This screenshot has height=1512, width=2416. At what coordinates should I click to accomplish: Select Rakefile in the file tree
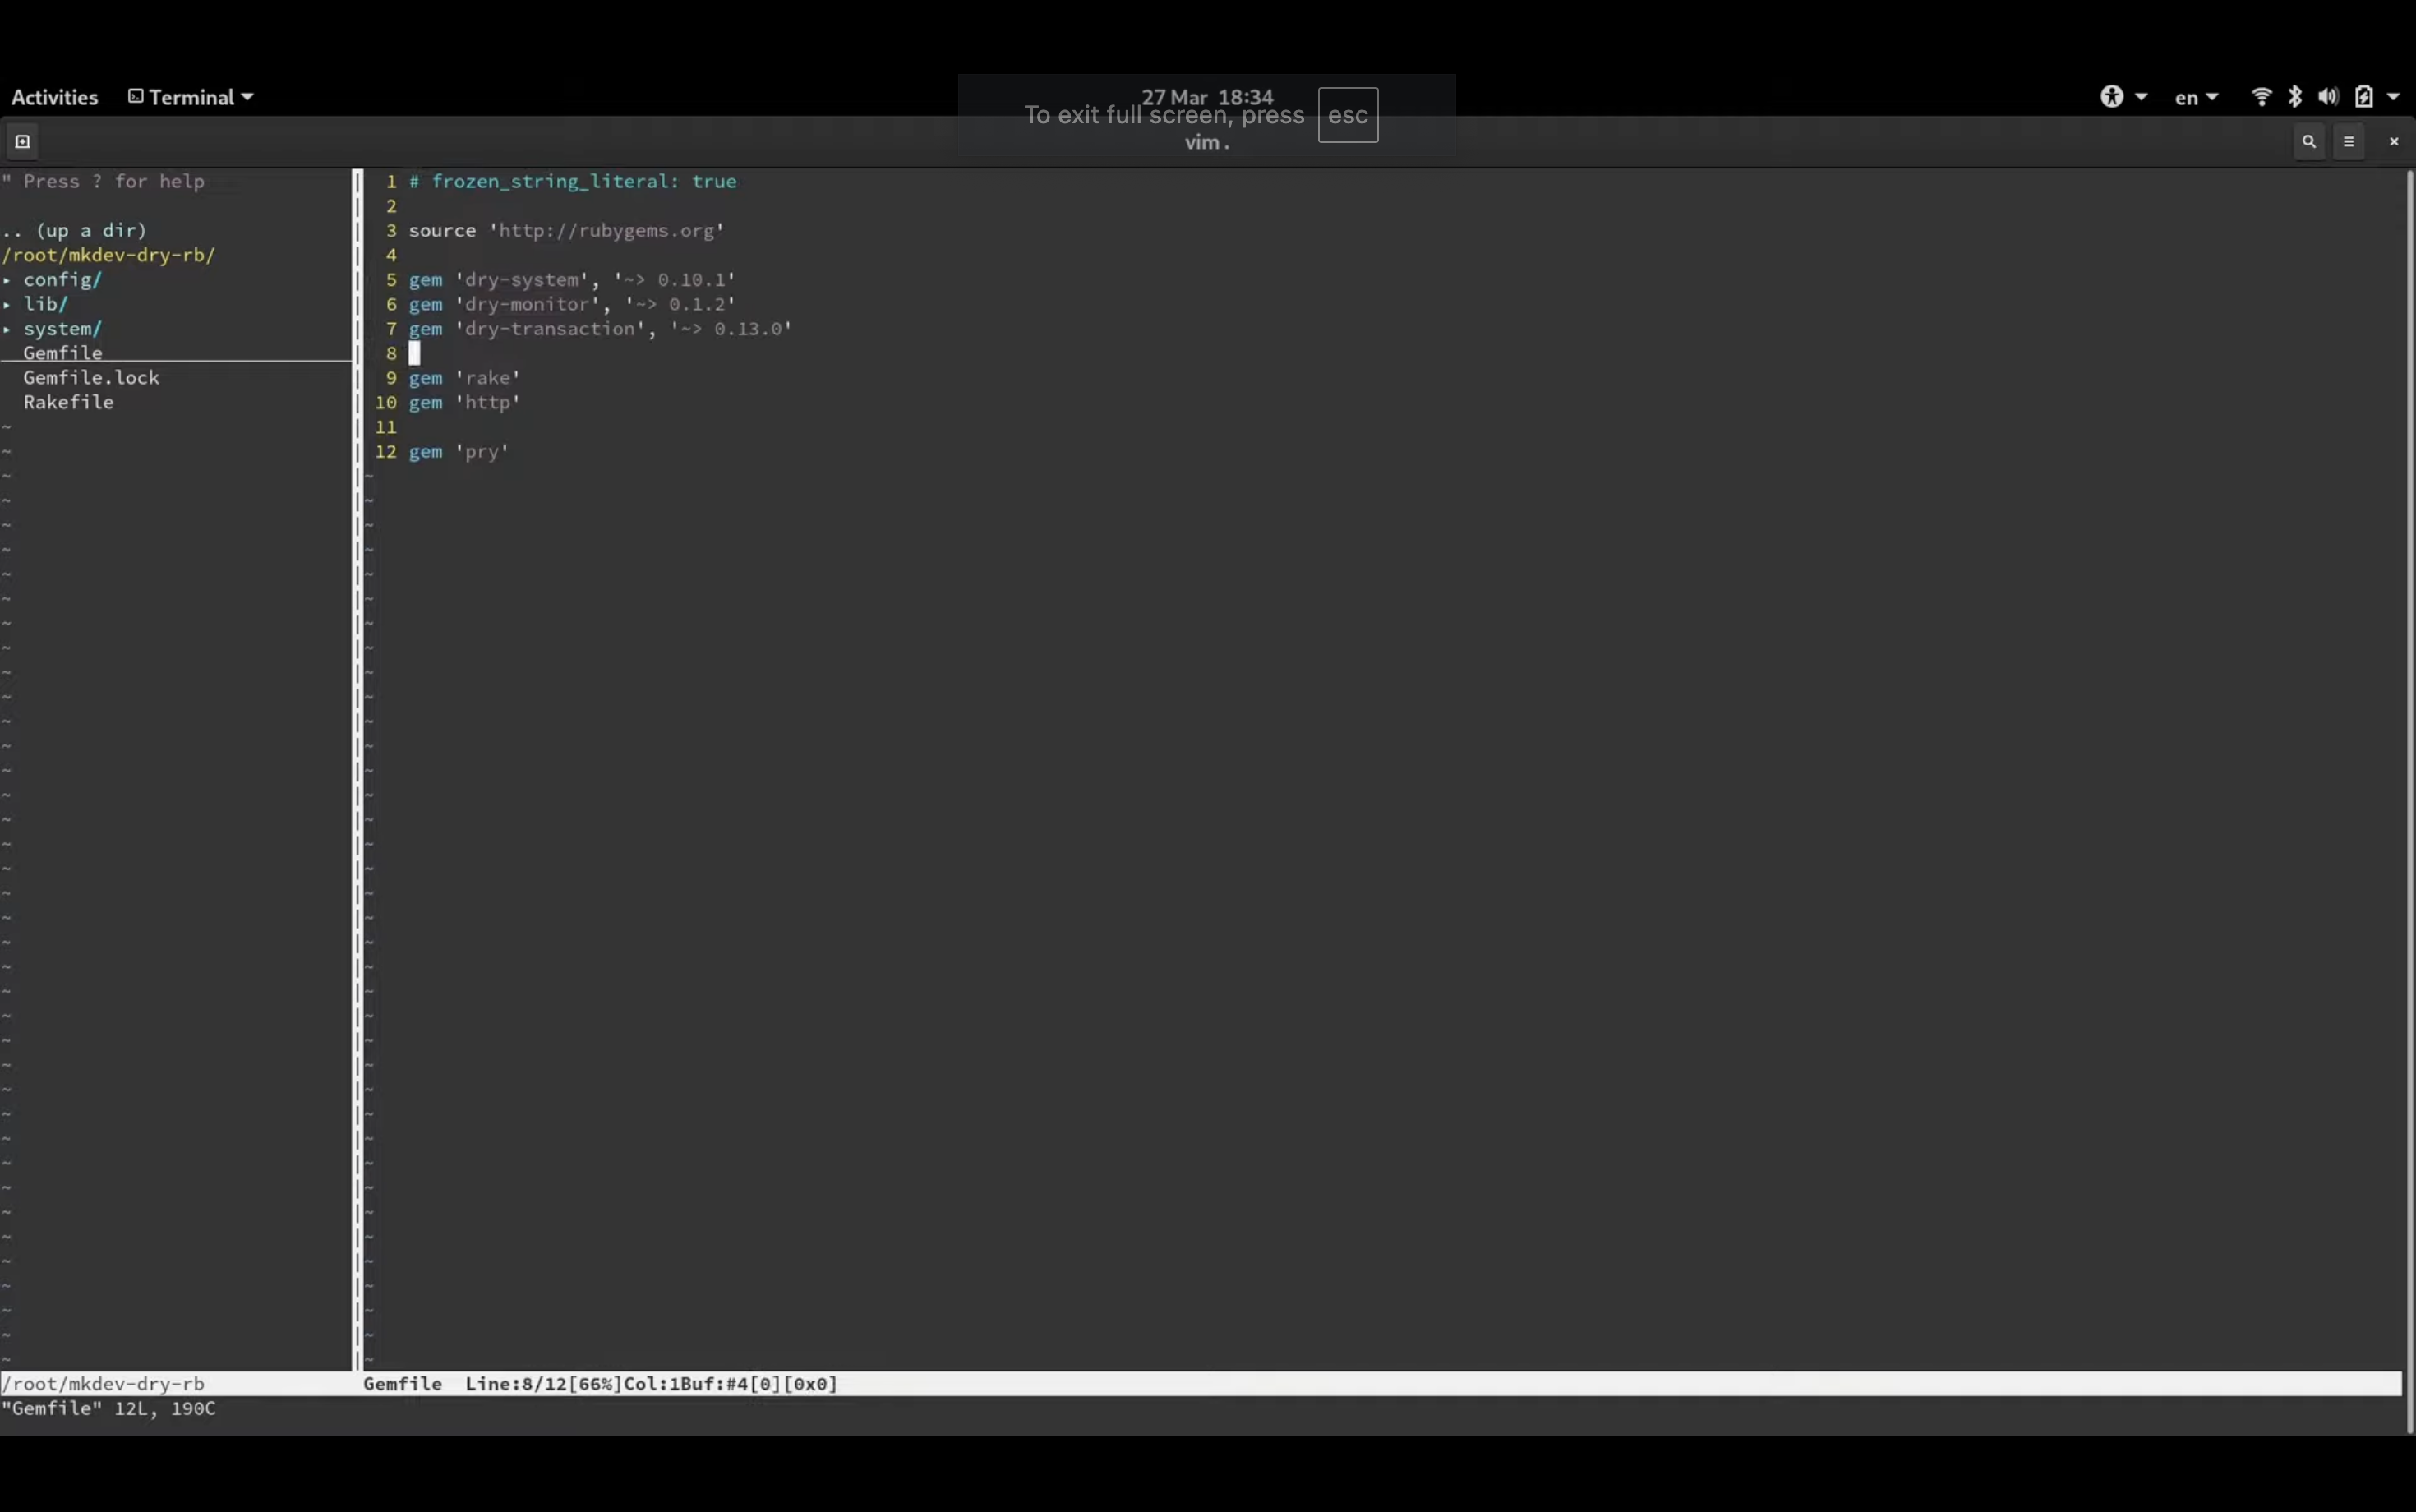68,402
